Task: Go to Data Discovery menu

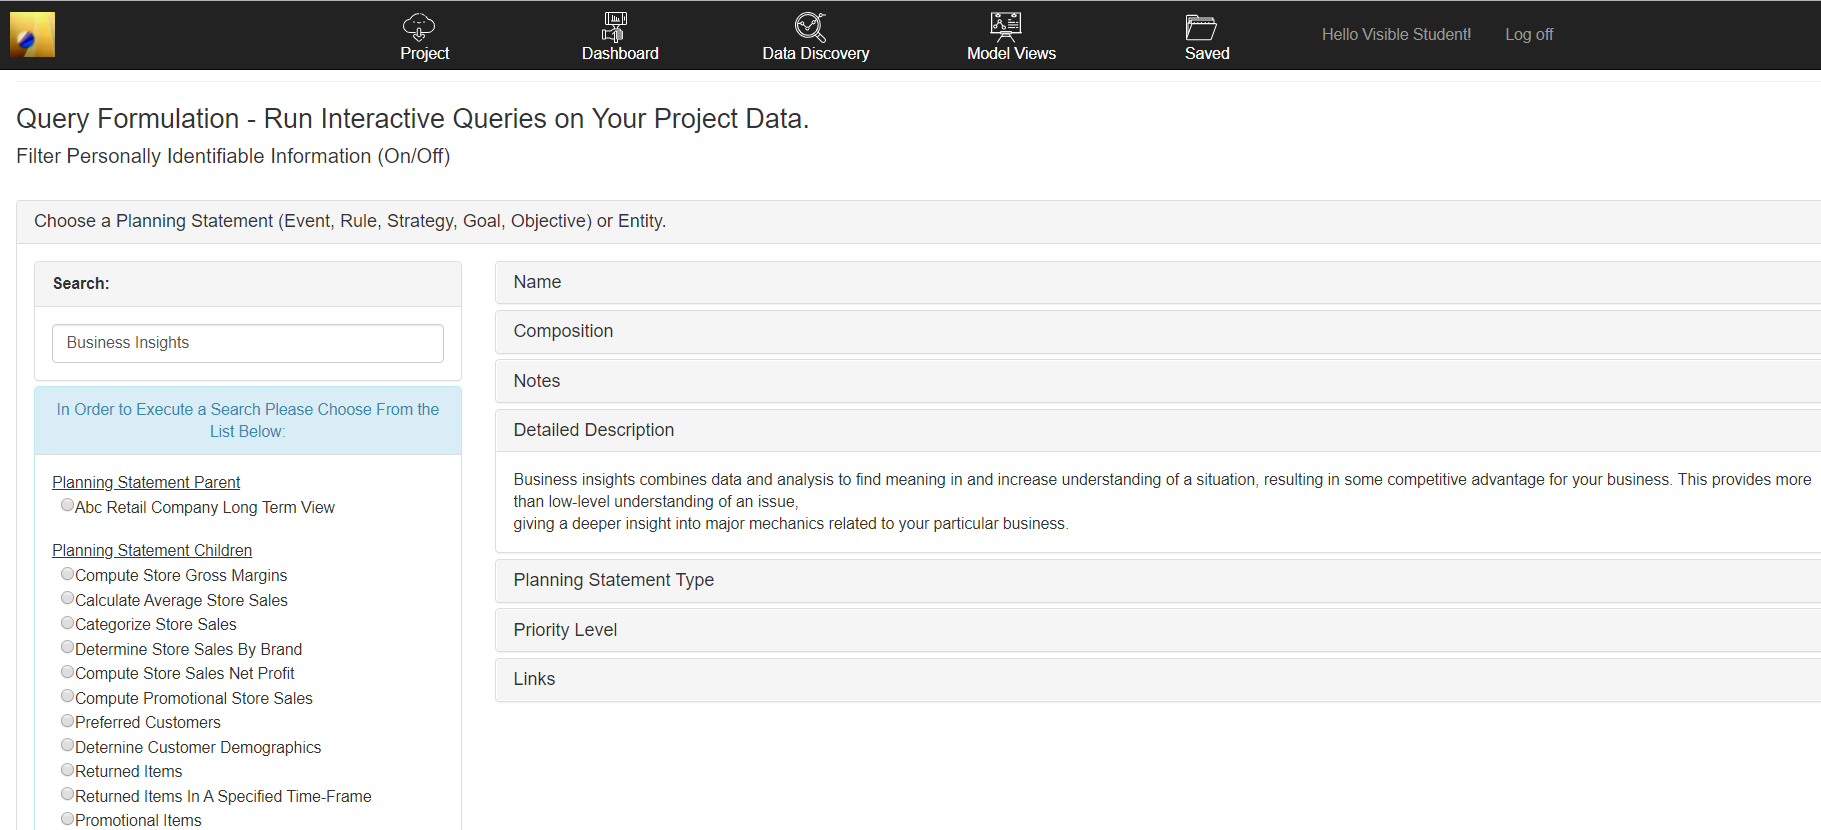Action: click(816, 54)
